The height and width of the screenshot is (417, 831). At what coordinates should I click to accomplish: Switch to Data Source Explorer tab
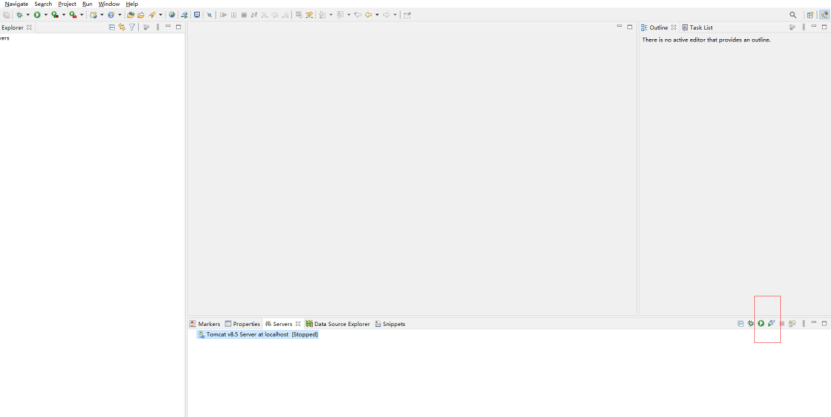click(x=338, y=324)
